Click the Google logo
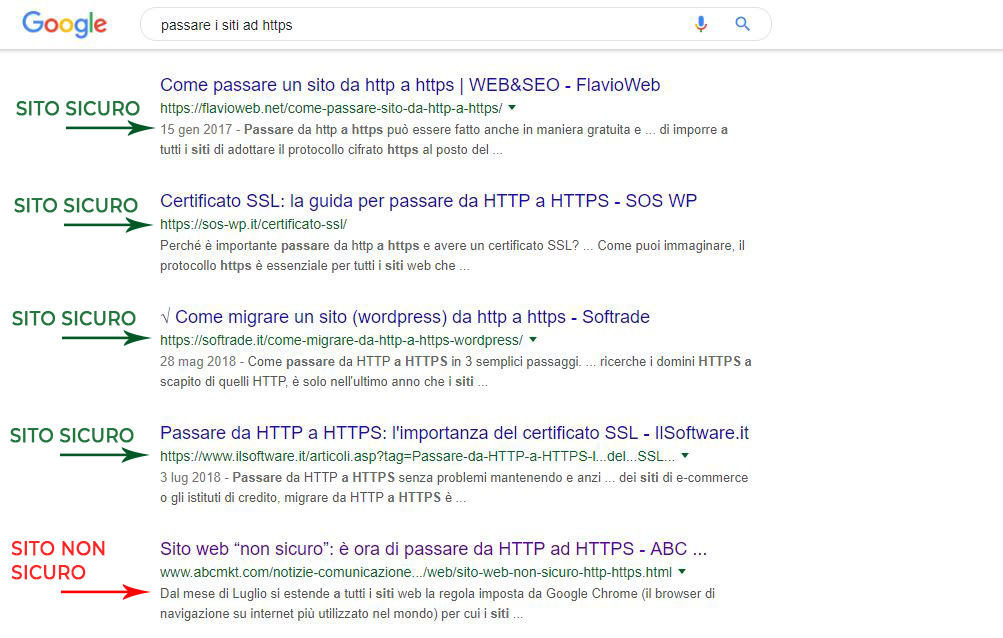The height and width of the screenshot is (638, 1003). 64,24
